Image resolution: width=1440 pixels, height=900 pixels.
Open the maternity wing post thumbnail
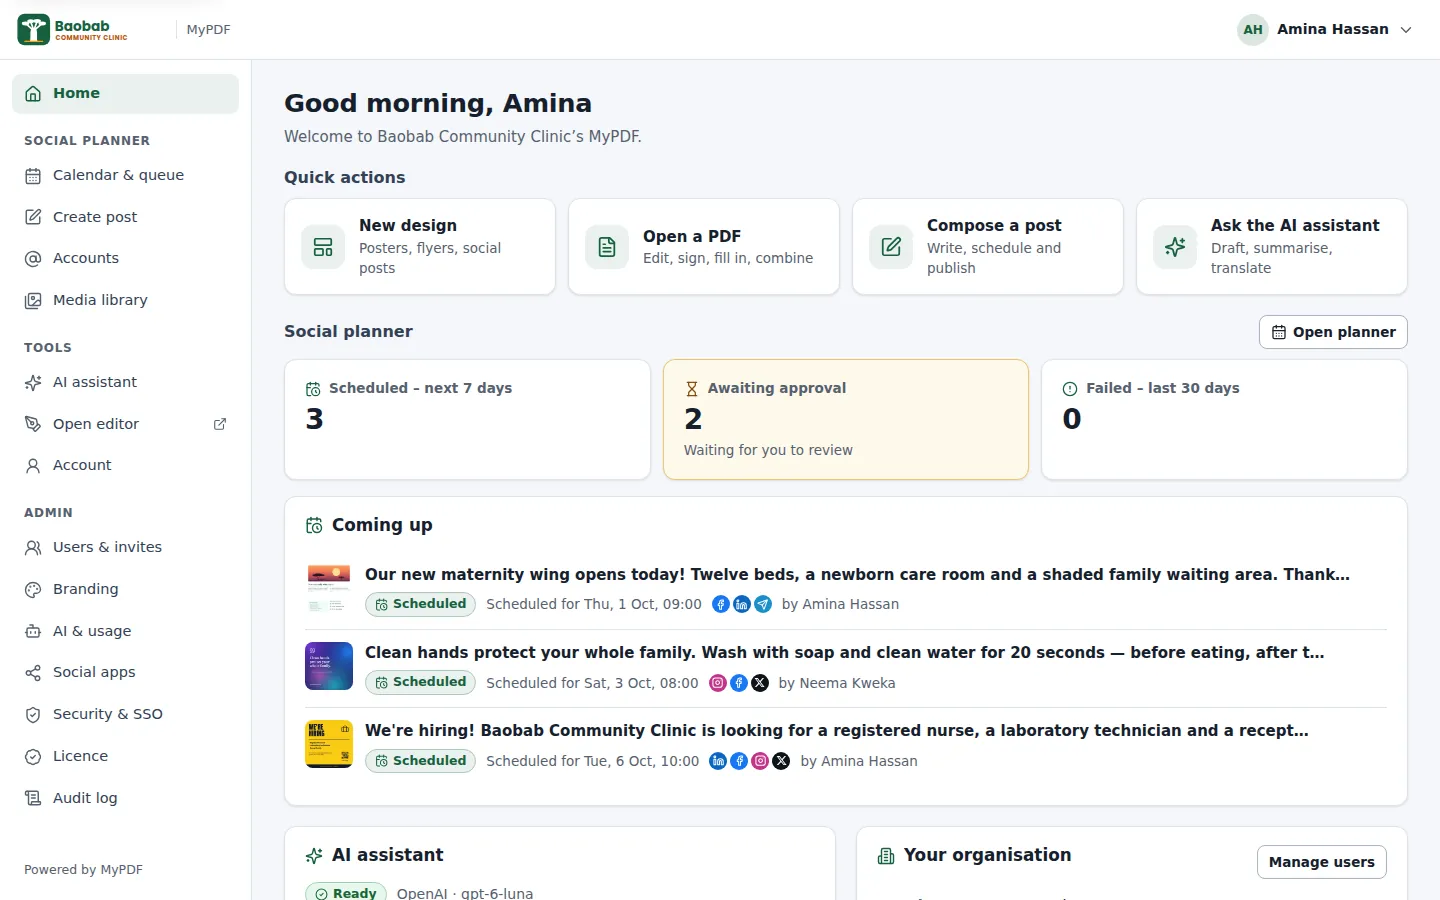329,588
